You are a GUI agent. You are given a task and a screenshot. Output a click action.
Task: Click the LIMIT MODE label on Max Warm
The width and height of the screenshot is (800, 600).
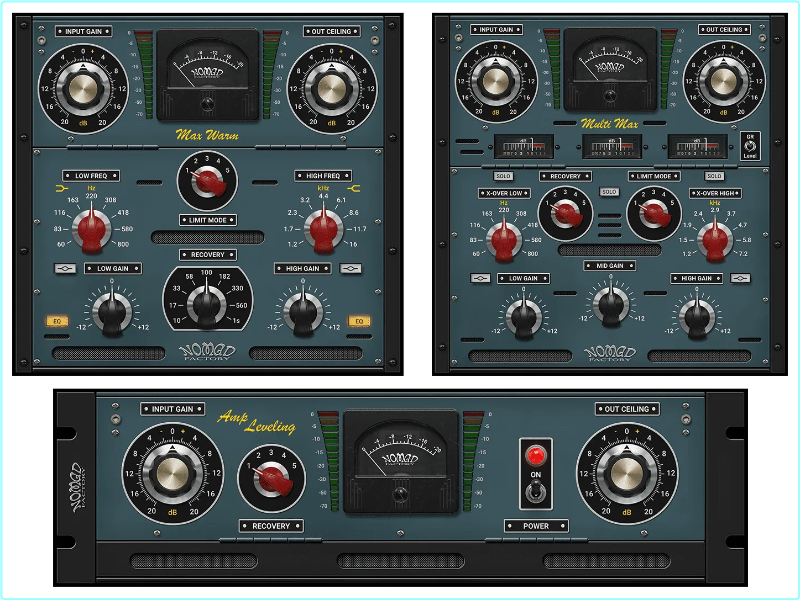tap(208, 220)
